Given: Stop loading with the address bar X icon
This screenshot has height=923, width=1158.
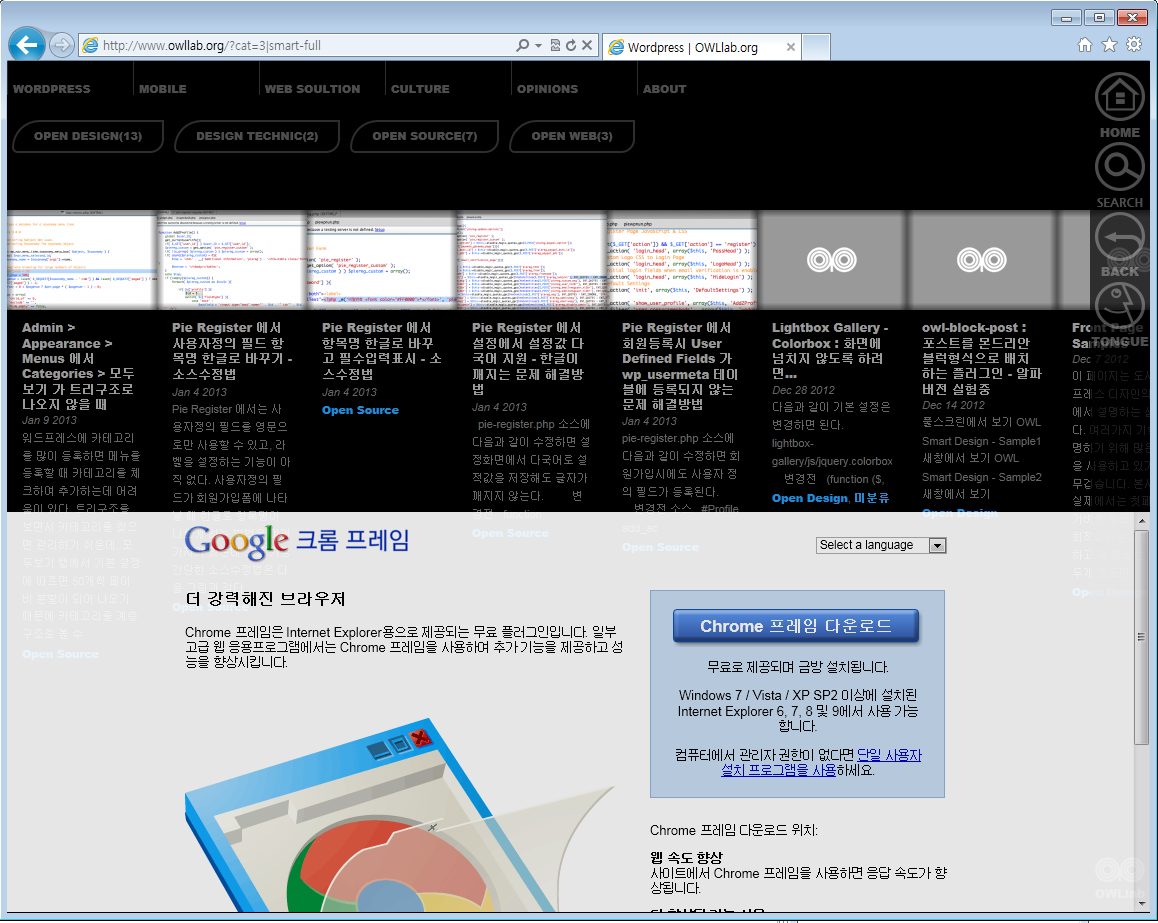Looking at the screenshot, I should pyautogui.click(x=587, y=45).
